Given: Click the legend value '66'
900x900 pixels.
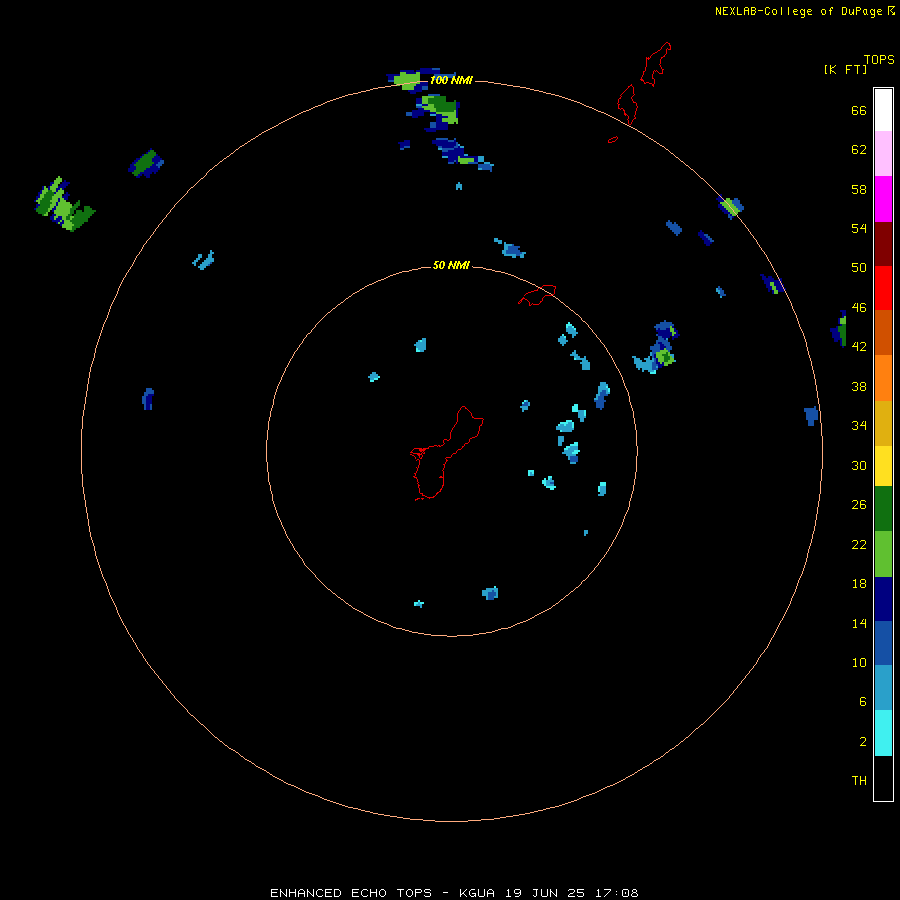Looking at the screenshot, I should point(859,110).
